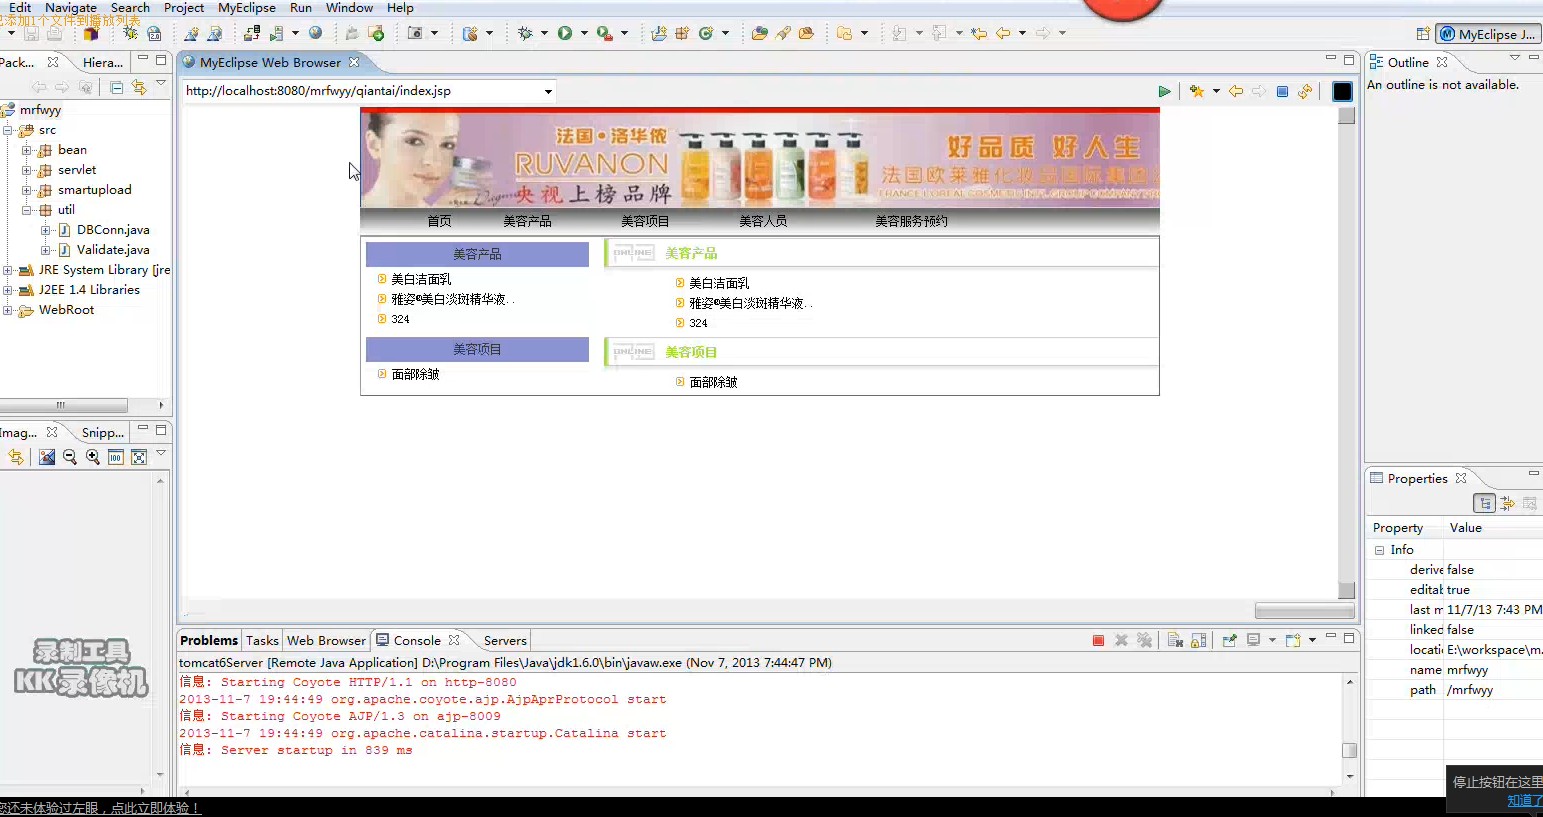Click Collapse All in Package Explorer

pyautogui.click(x=116, y=87)
